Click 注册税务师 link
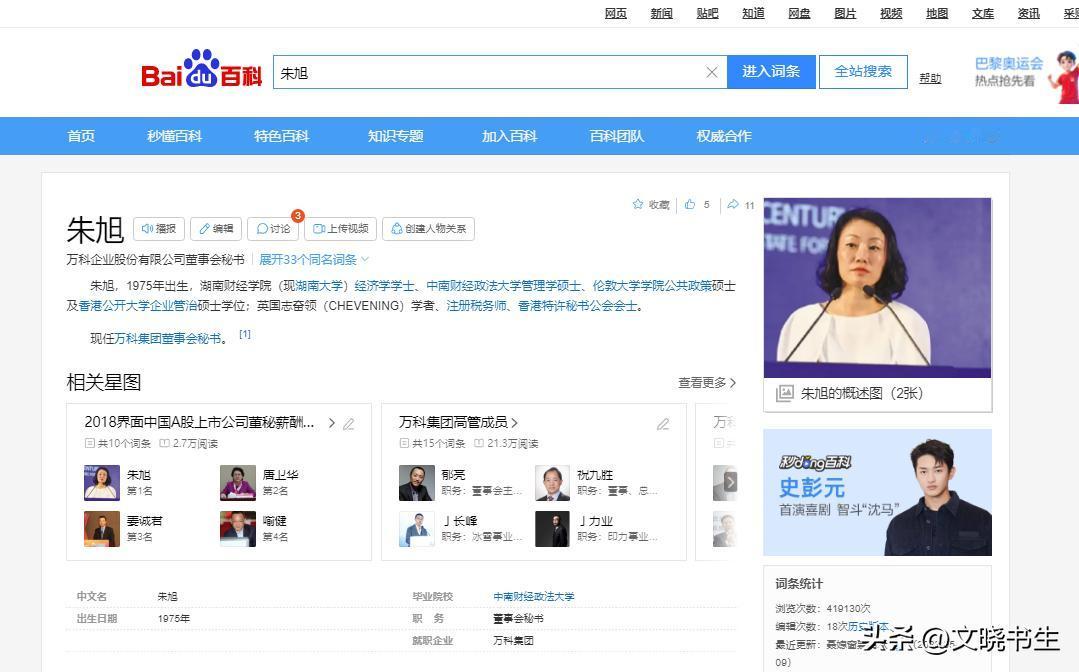Screen dimensions: 1079x672 (476, 305)
